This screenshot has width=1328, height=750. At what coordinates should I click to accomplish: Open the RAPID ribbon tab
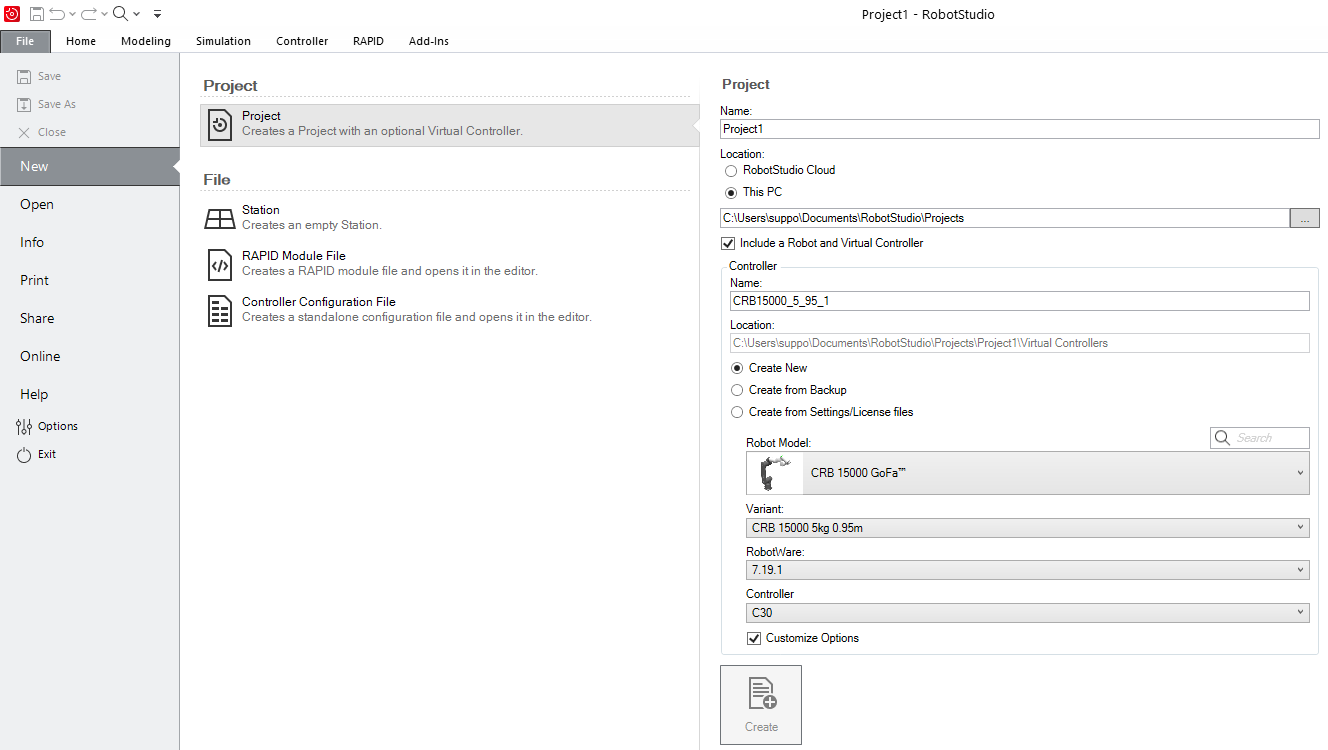click(x=368, y=41)
